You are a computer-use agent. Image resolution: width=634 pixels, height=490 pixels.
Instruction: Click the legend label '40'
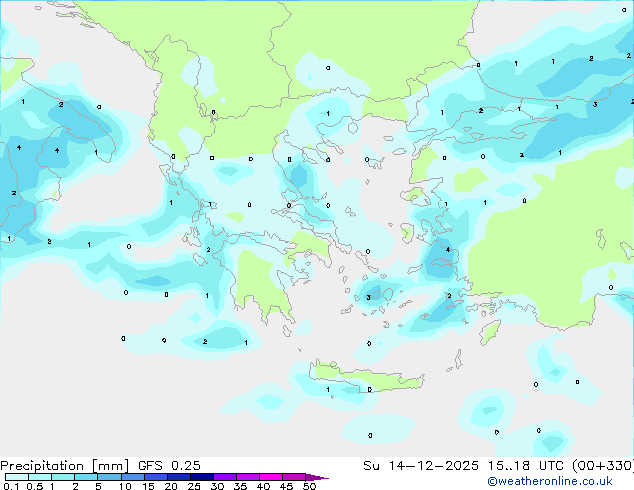263,486
